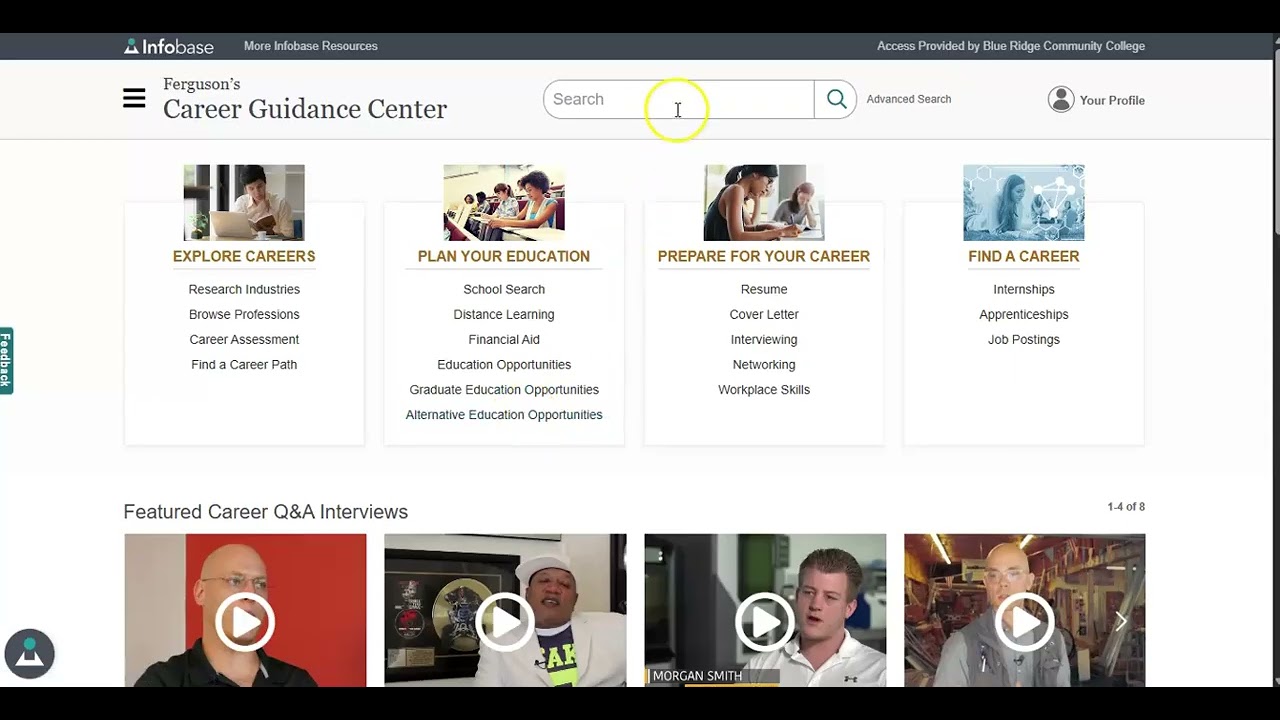The image size is (1280, 720).
Task: Click the Find a Career image thumbnail
Action: click(x=1024, y=203)
